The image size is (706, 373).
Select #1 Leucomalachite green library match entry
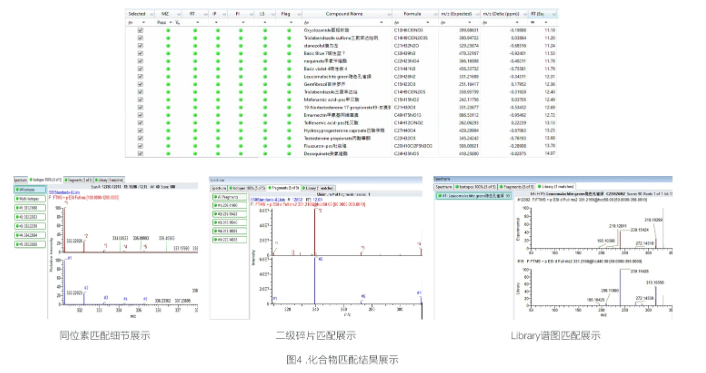coord(474,196)
